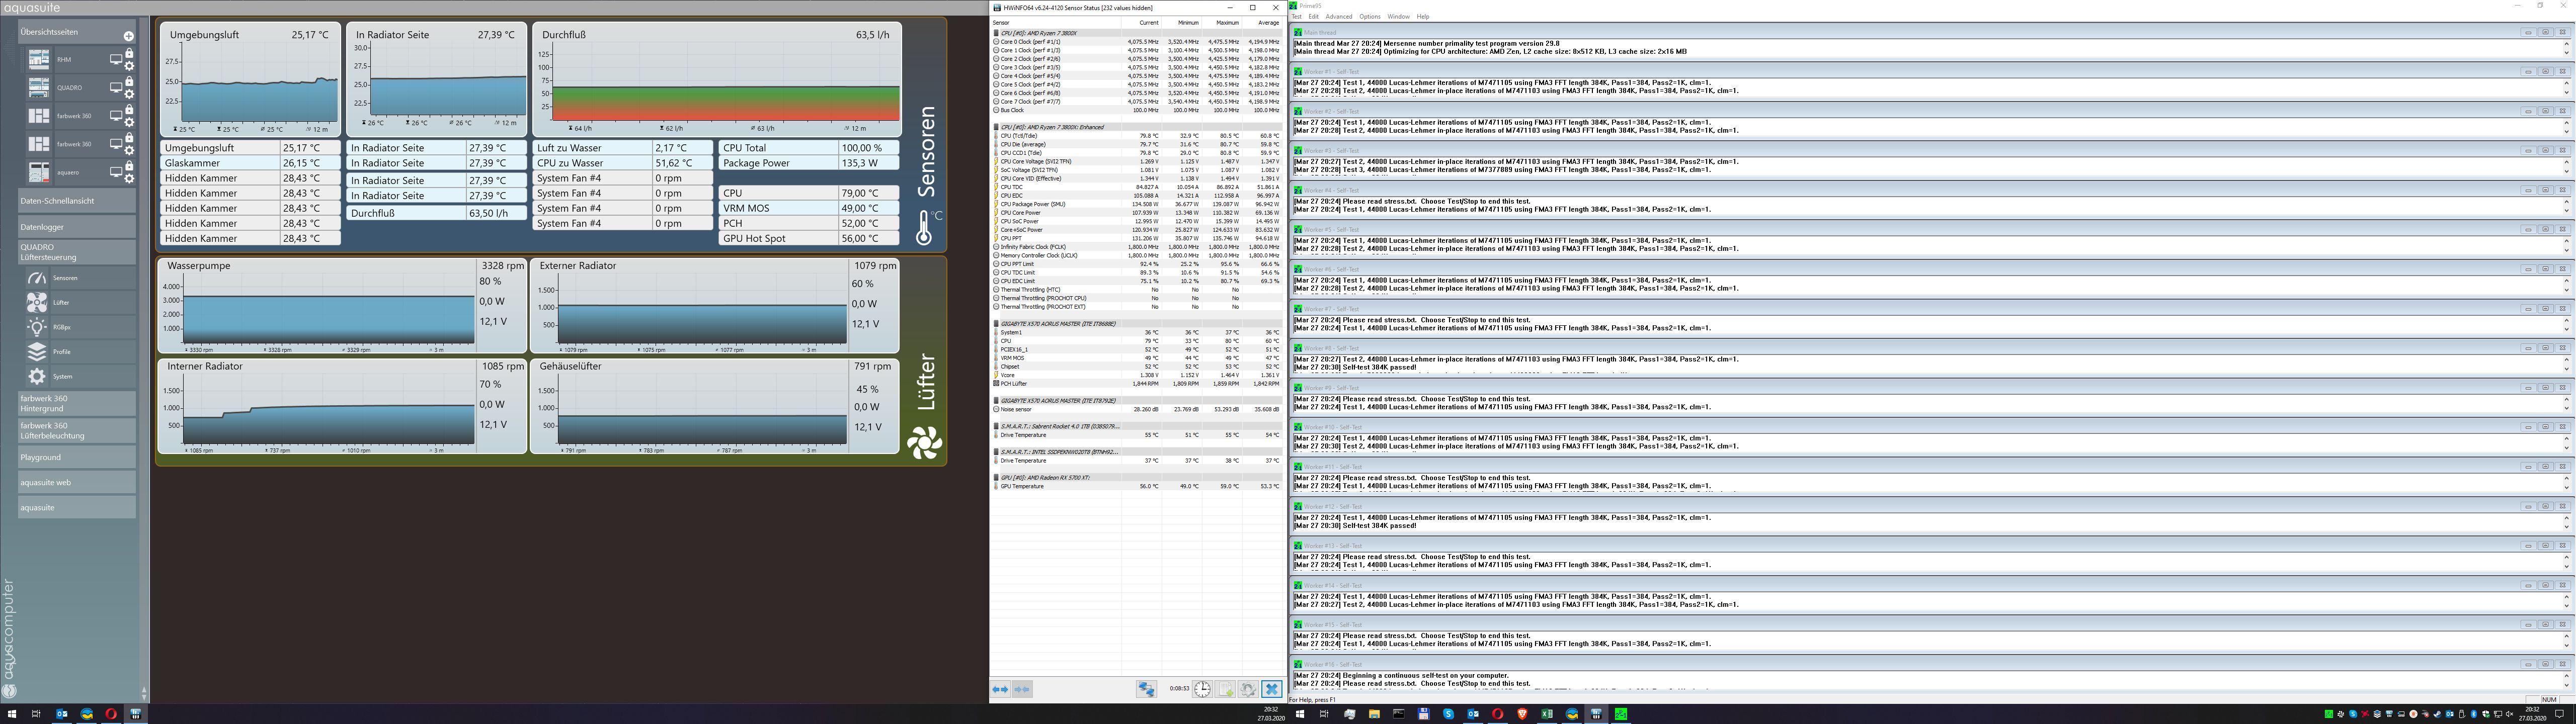The height and width of the screenshot is (724, 2576).
Task: Expand farbwerk 360 Lüfterbeleuchtung section
Action: point(77,431)
